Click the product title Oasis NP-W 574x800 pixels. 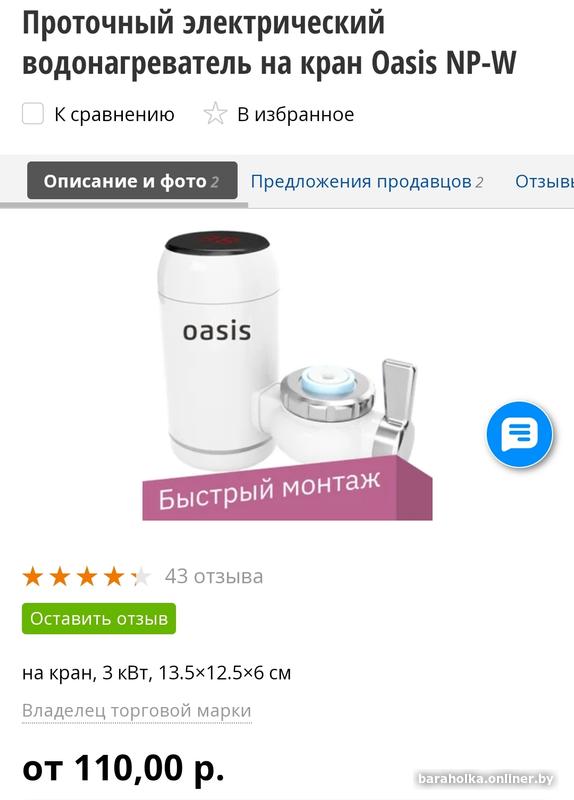269,42
